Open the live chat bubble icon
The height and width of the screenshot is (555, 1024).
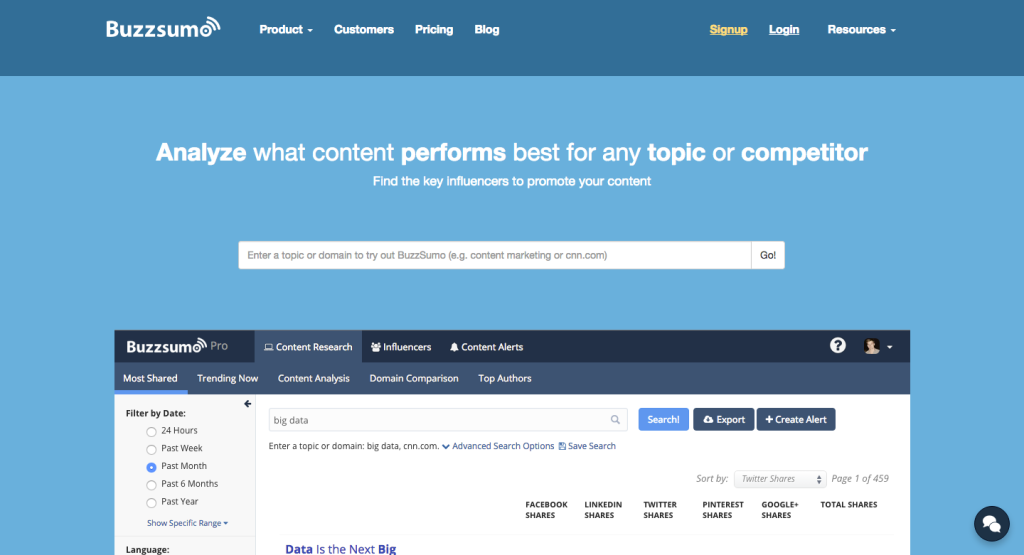(991, 523)
